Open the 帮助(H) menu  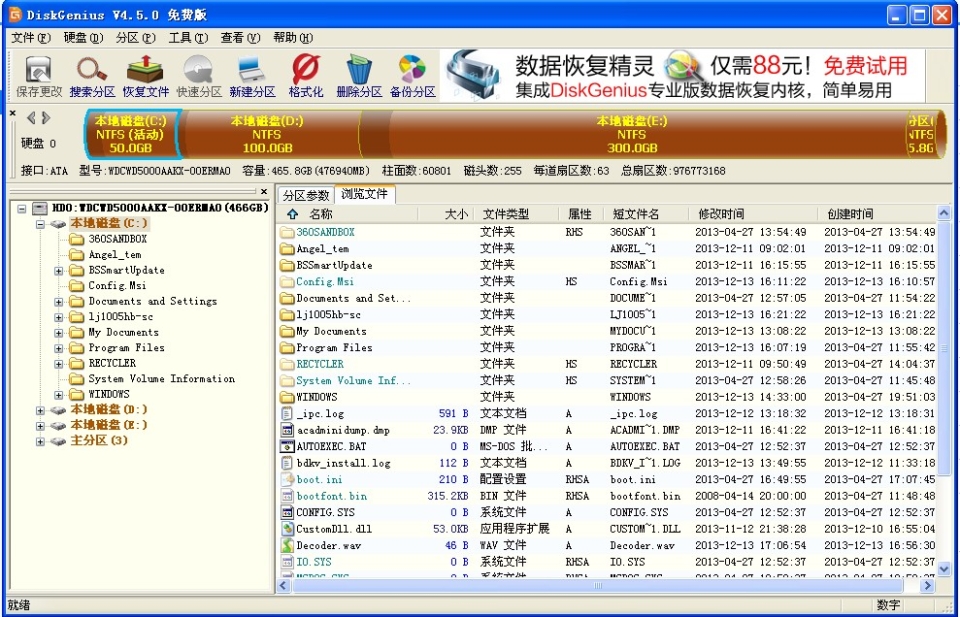point(293,38)
